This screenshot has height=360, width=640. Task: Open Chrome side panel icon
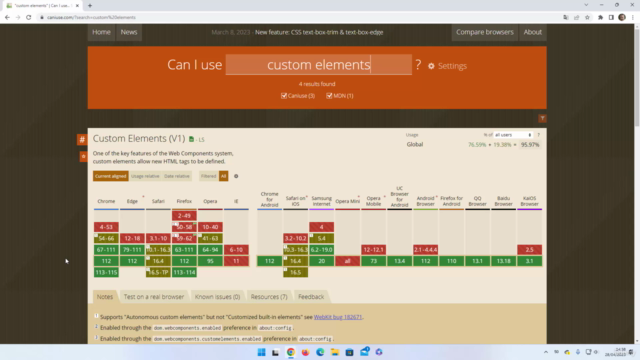click(611, 18)
